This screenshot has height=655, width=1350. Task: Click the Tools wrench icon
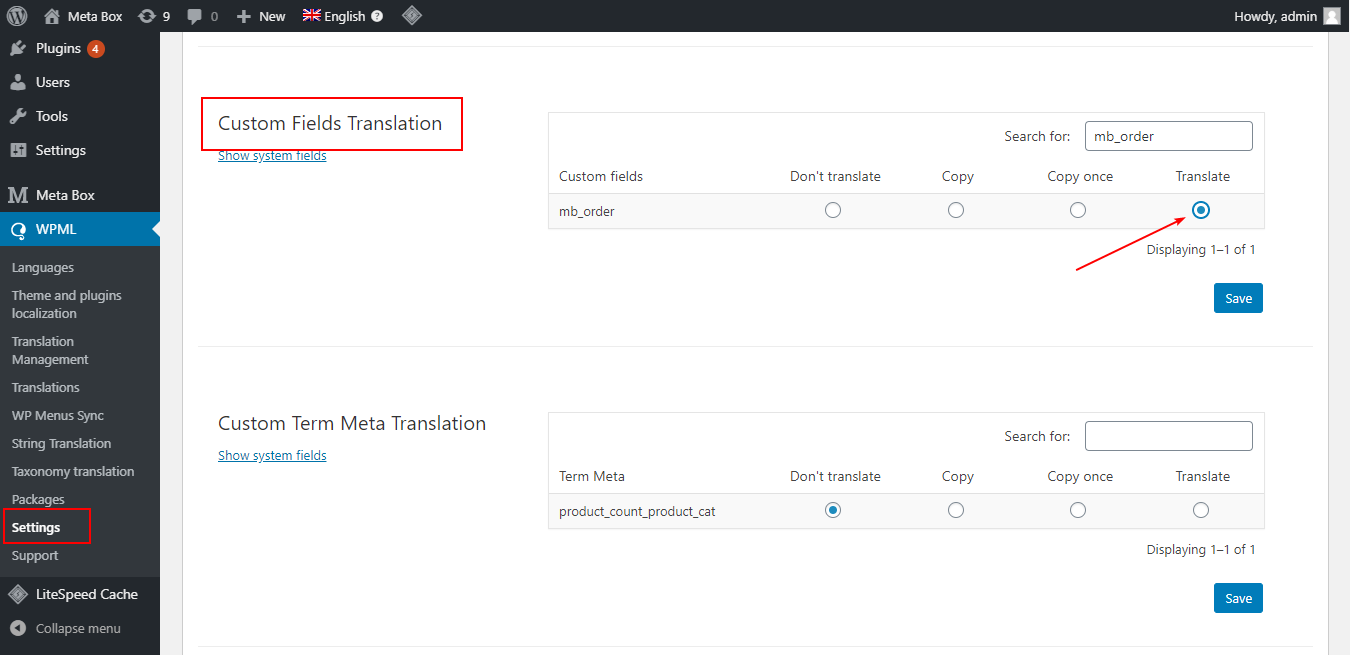pyautogui.click(x=18, y=115)
